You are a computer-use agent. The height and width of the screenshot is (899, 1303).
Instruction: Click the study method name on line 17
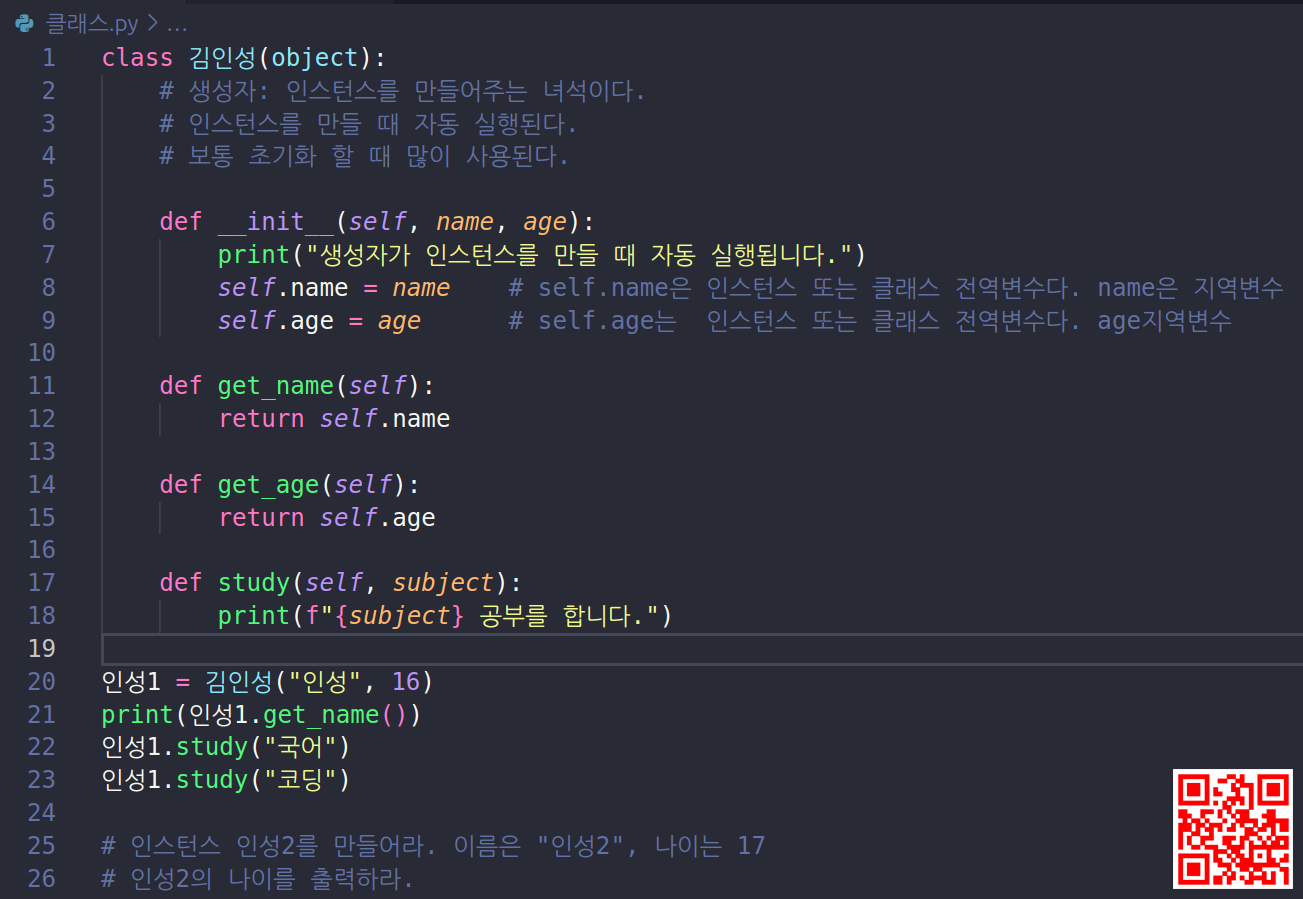point(254,583)
